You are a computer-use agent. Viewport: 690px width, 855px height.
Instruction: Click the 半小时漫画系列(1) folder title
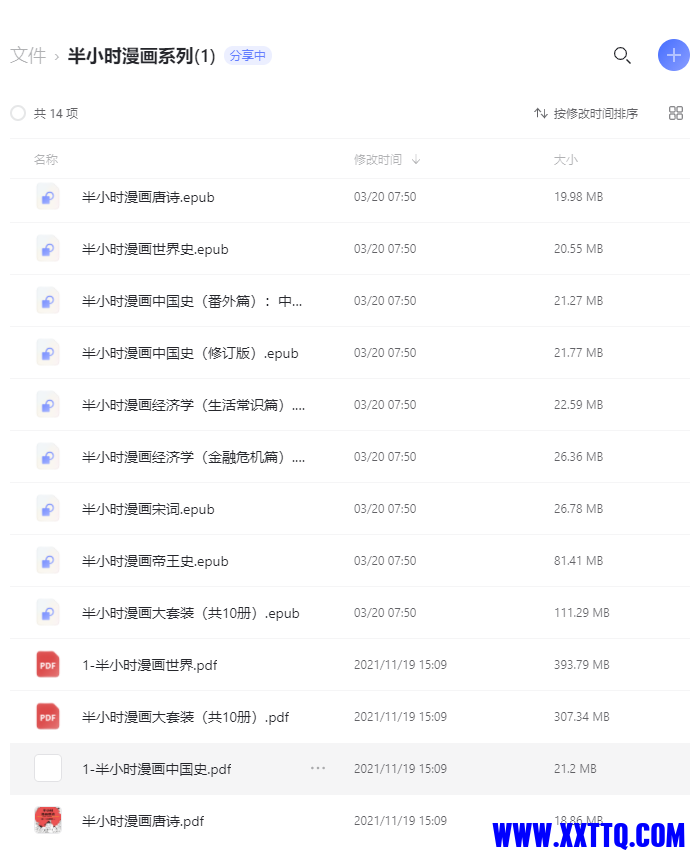point(142,56)
